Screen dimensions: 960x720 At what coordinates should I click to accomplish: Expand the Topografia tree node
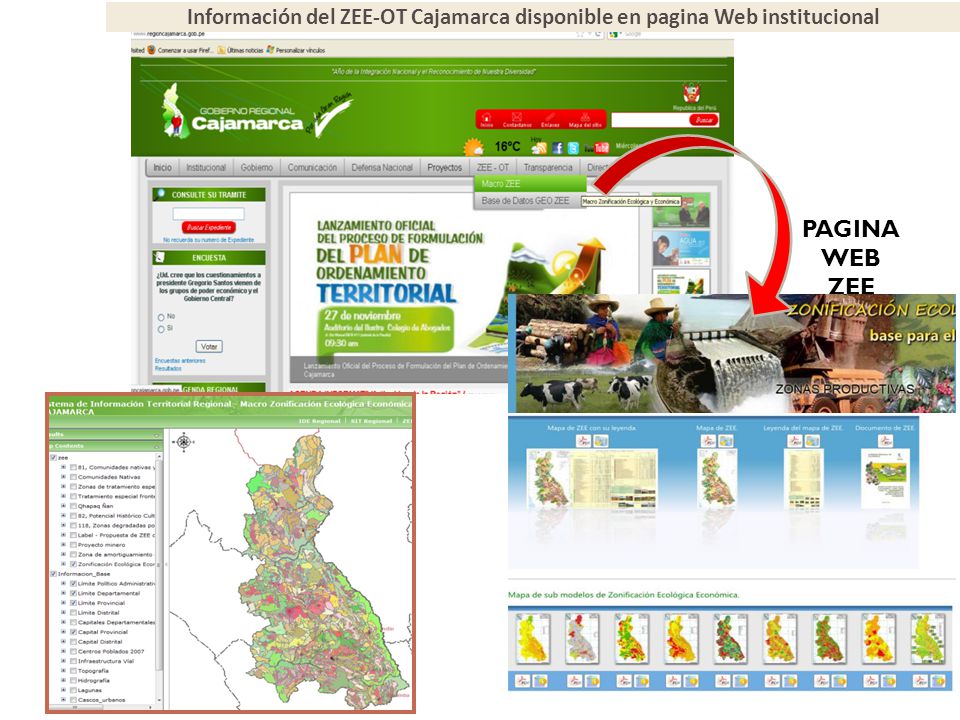point(63,671)
